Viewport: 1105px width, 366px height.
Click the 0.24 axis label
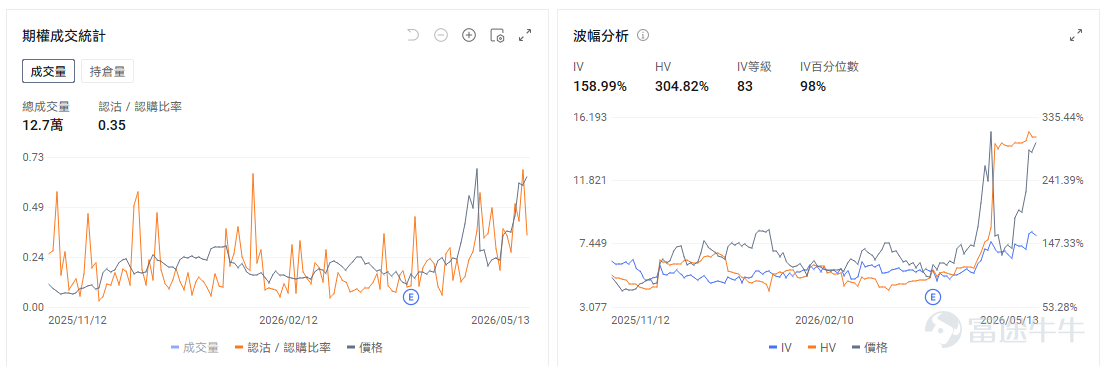[32, 257]
